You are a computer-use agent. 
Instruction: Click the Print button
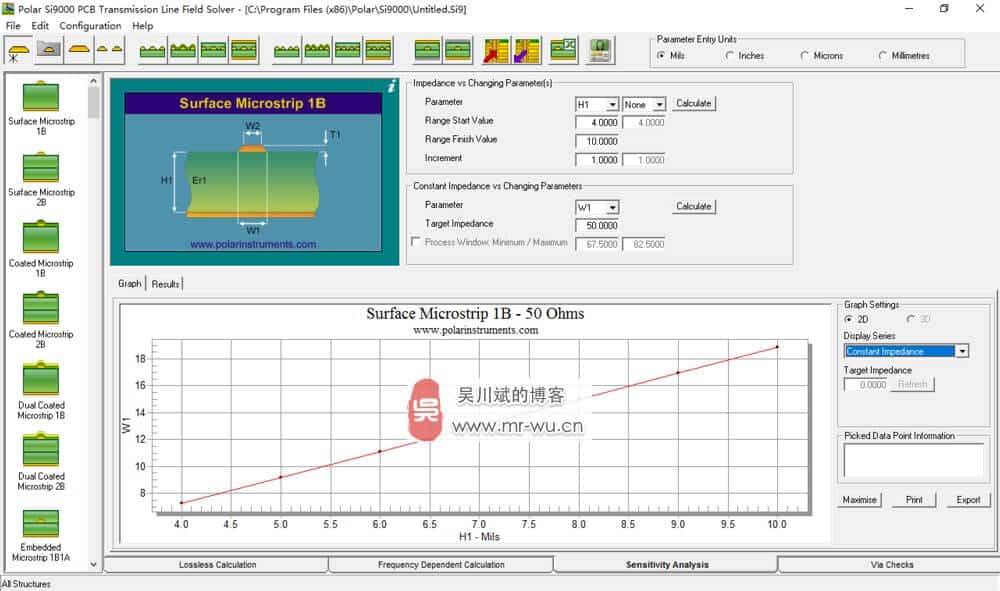pyautogui.click(x=914, y=500)
